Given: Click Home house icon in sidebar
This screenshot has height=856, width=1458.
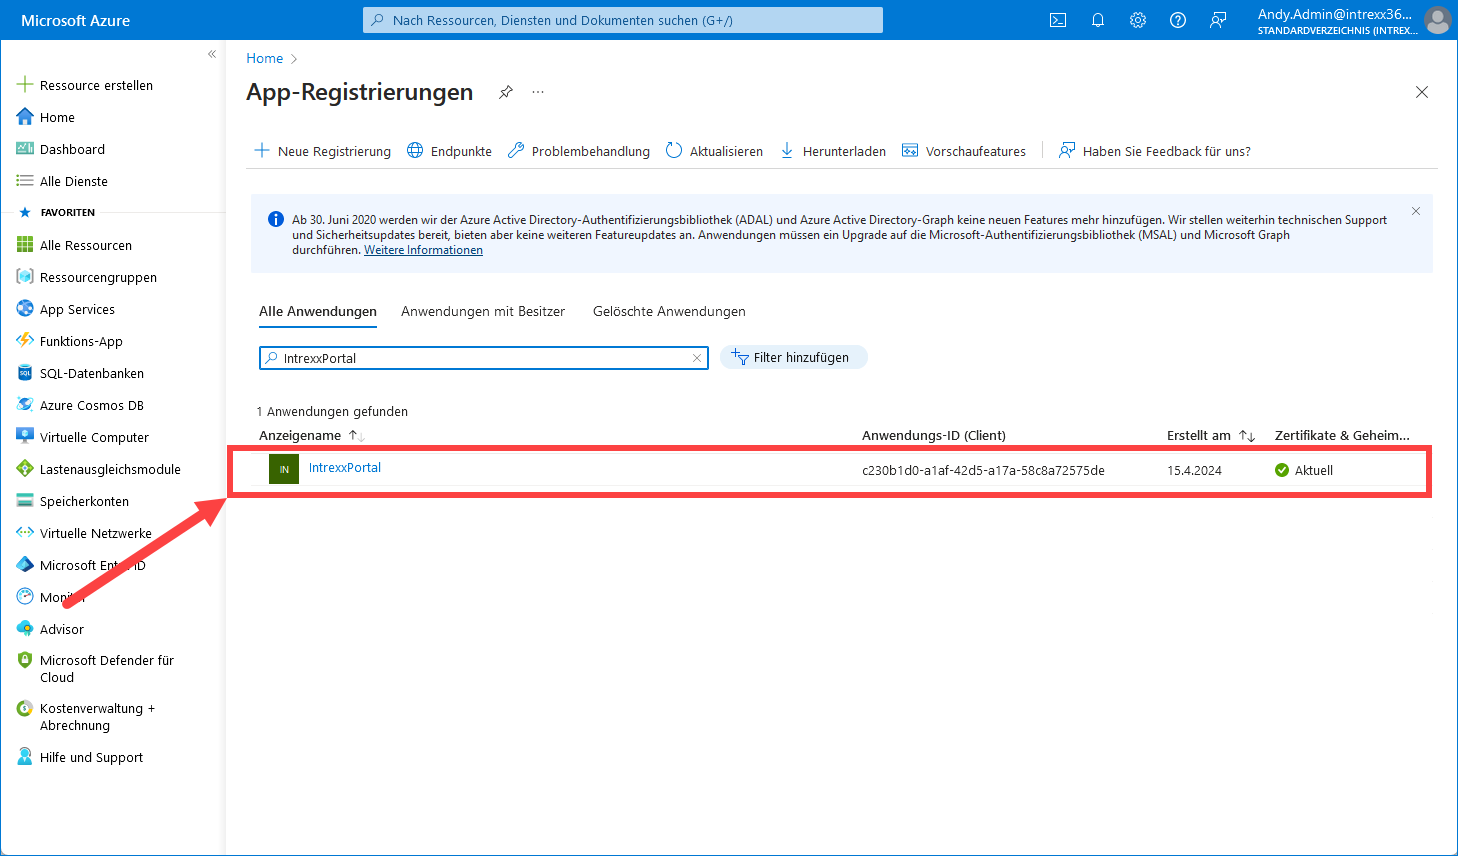Looking at the screenshot, I should [25, 117].
